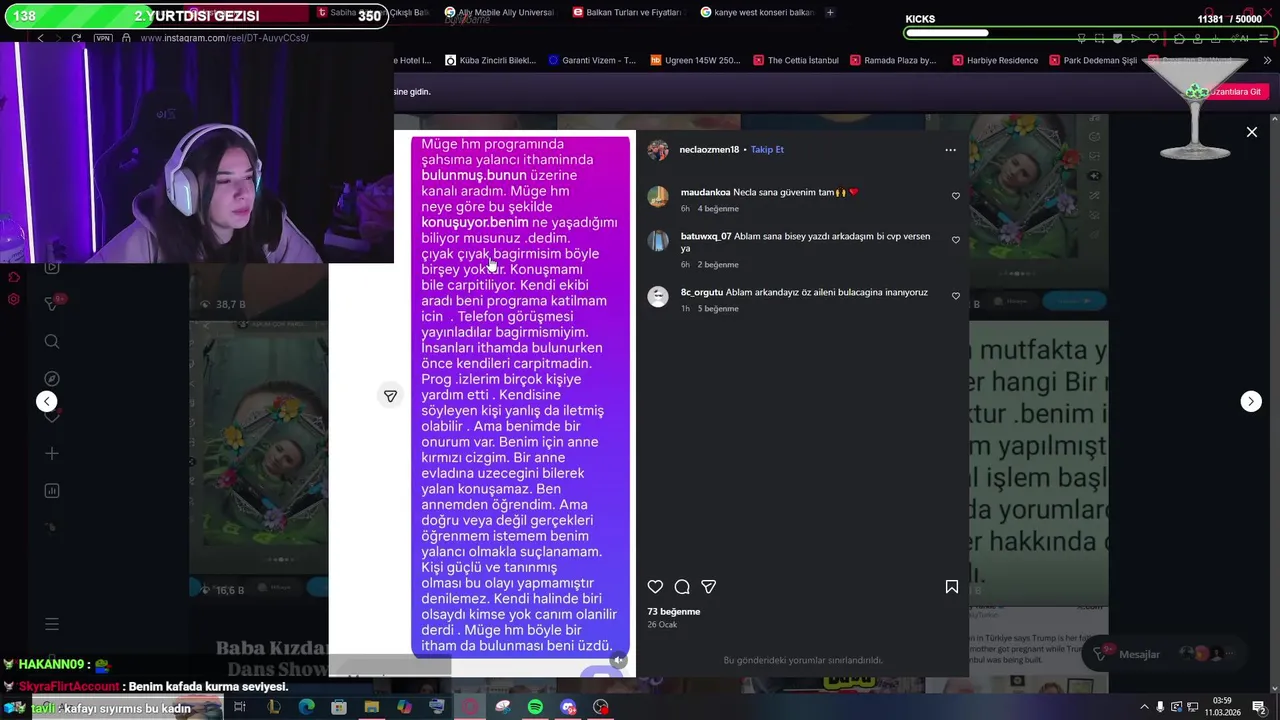Open Instagram search in sidebar
This screenshot has height=720, width=1280.
pyautogui.click(x=52, y=342)
